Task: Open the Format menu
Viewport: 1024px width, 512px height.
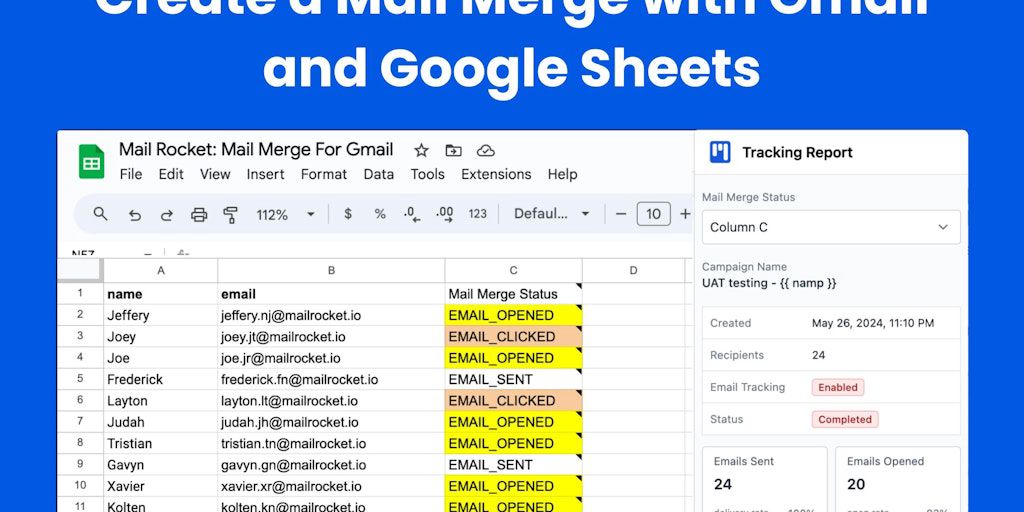Action: [324, 174]
